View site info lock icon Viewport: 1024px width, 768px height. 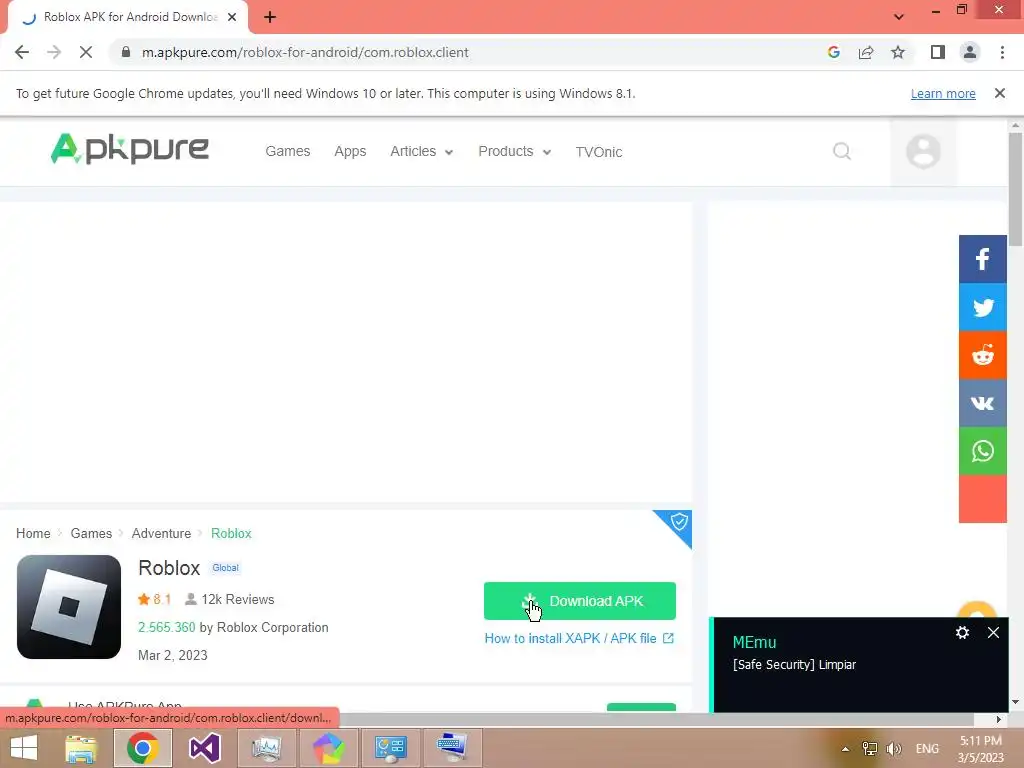point(126,52)
